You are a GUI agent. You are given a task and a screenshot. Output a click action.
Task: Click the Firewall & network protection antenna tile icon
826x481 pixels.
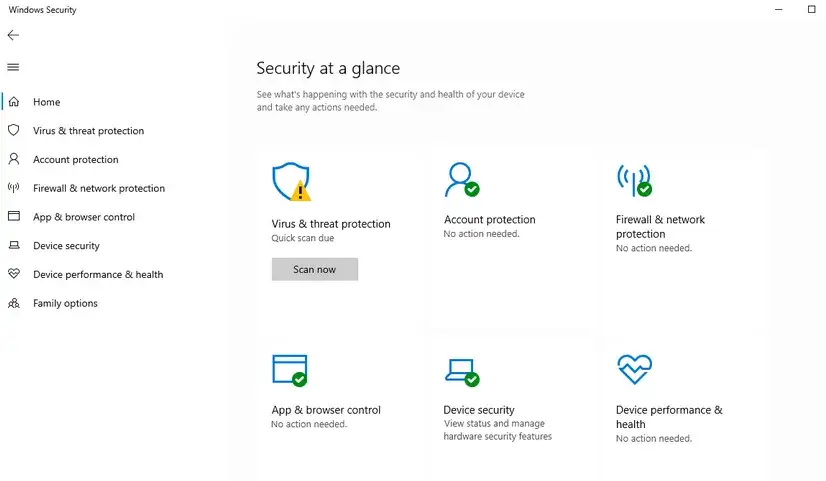(x=634, y=180)
